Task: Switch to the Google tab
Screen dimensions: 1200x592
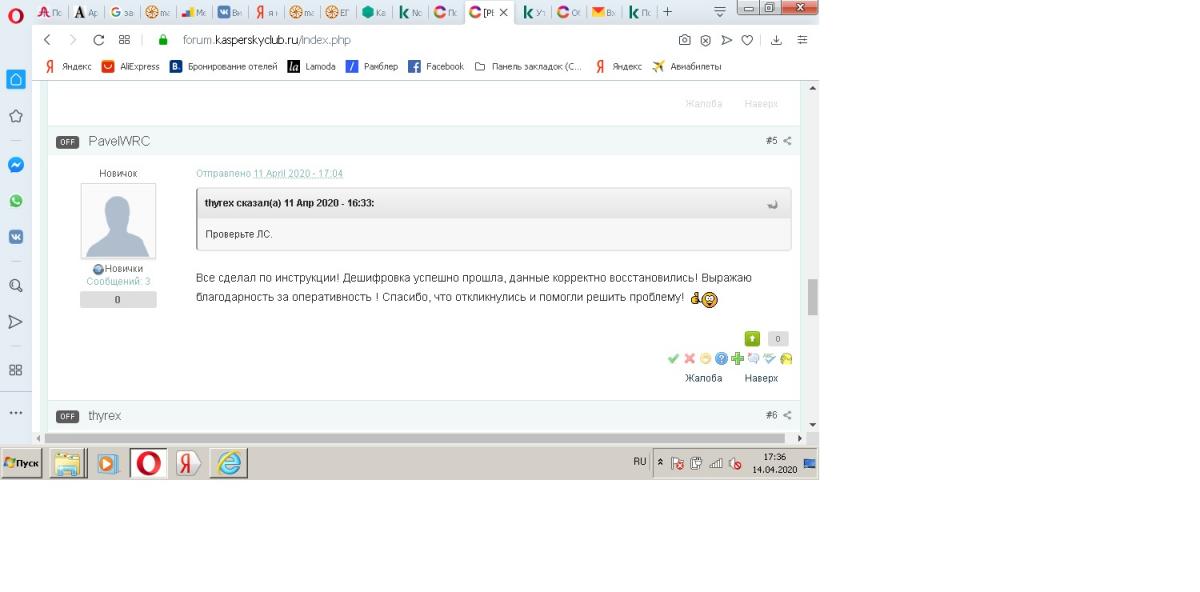Action: click(124, 12)
